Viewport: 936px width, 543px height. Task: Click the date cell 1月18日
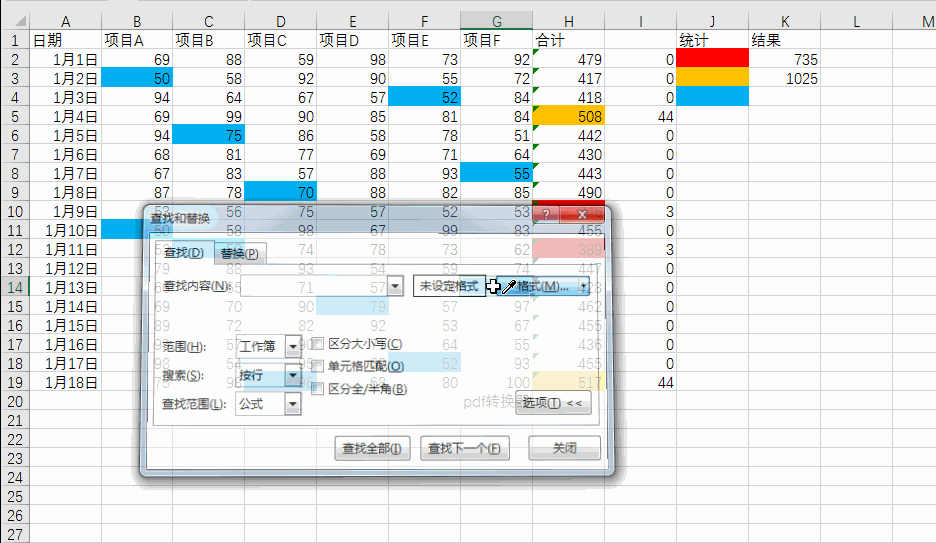[66, 382]
